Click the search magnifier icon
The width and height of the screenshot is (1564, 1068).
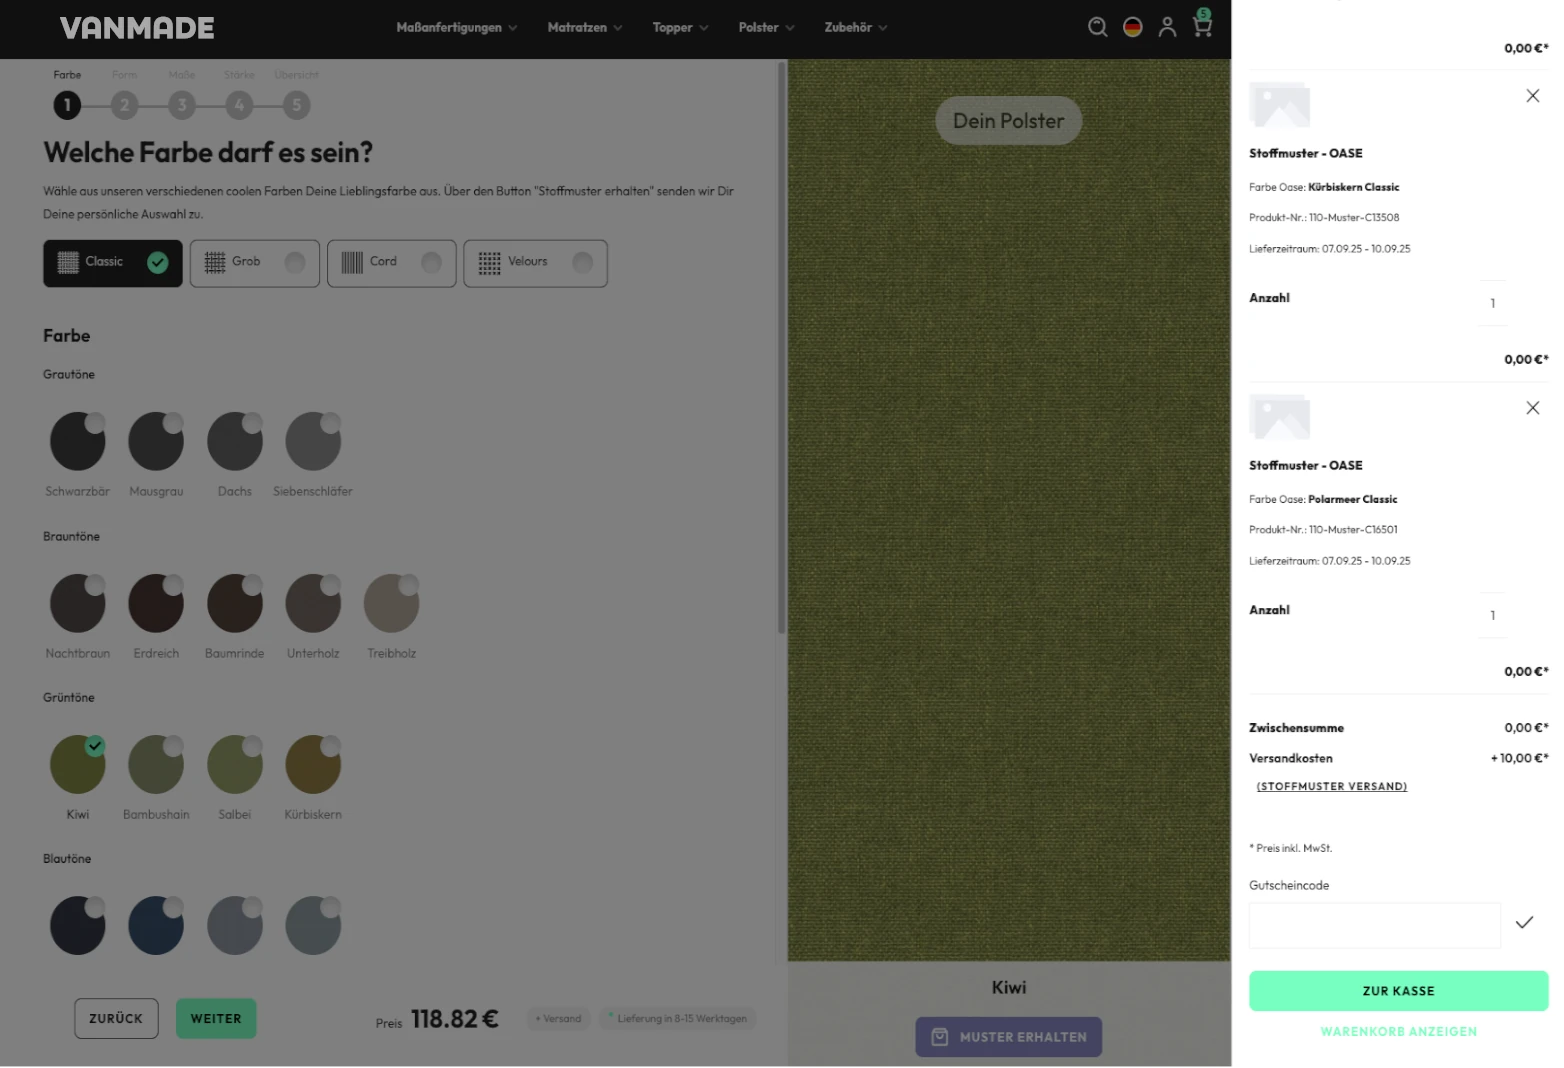(1097, 27)
